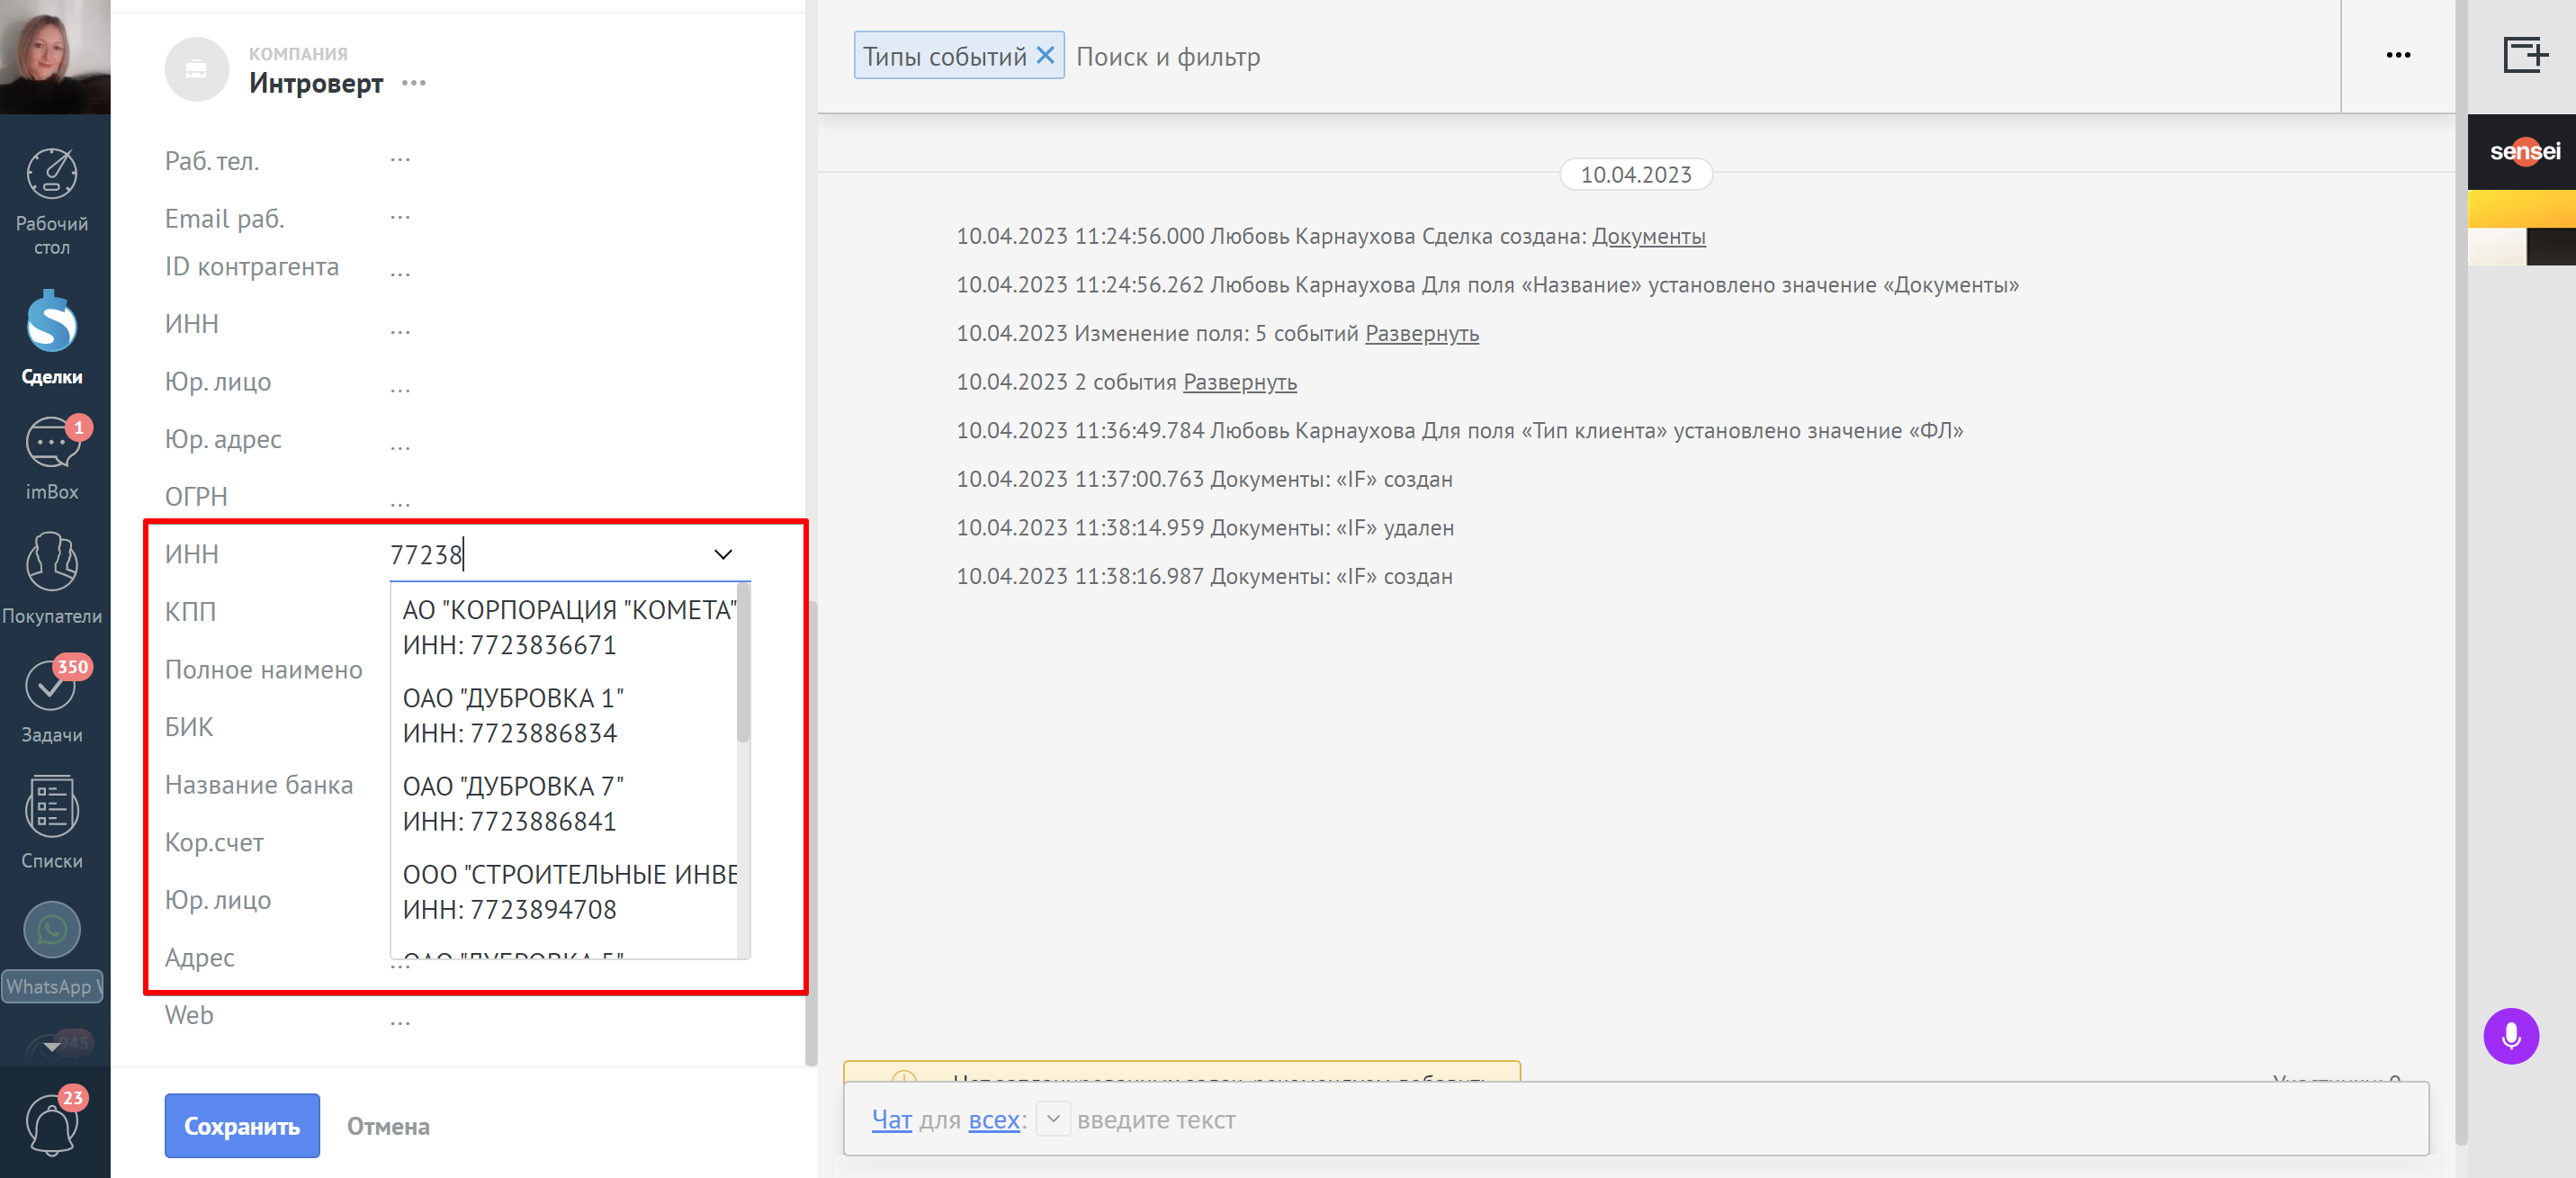The width and height of the screenshot is (2576, 1178).
Task: Click add-window icon at top right
Action: [2525, 54]
